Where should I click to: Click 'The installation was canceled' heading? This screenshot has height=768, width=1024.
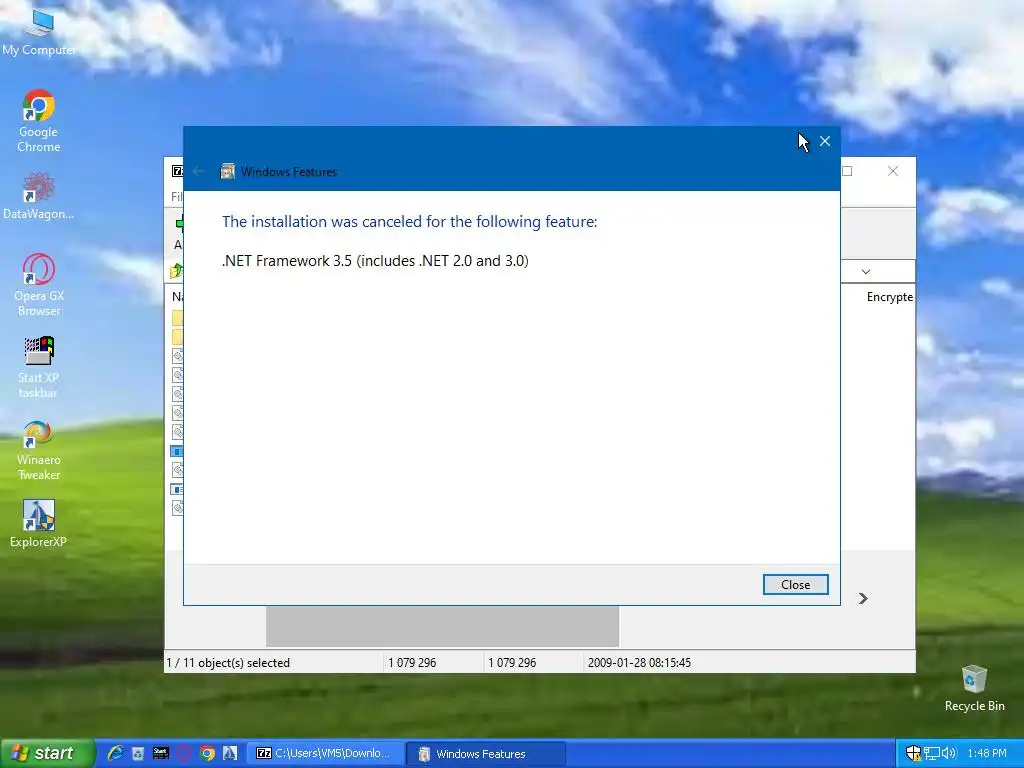tap(409, 221)
